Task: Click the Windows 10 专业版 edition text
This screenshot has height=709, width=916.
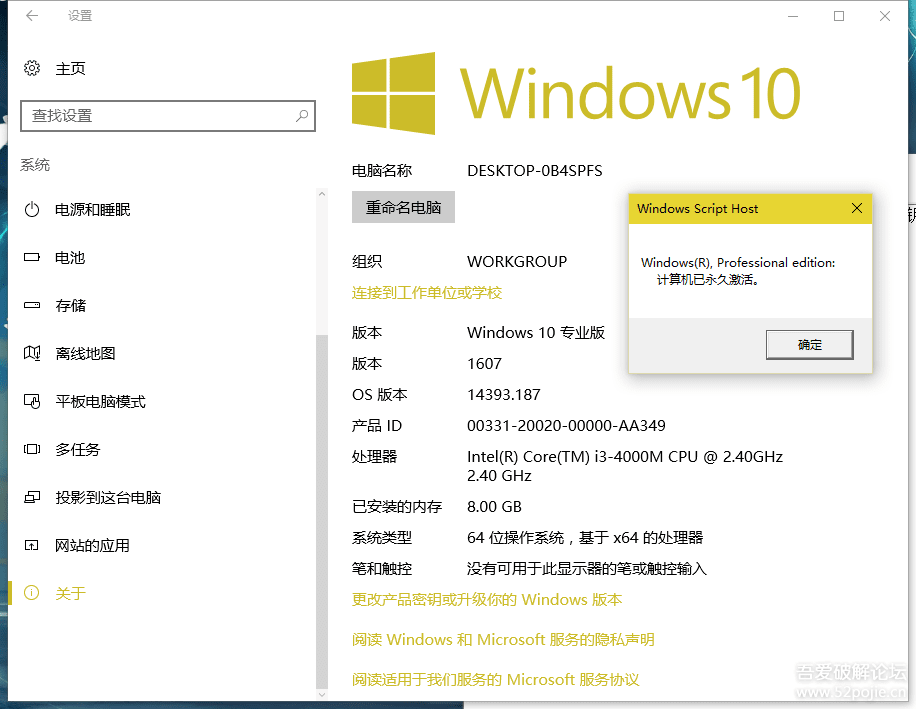Action: pyautogui.click(x=536, y=332)
